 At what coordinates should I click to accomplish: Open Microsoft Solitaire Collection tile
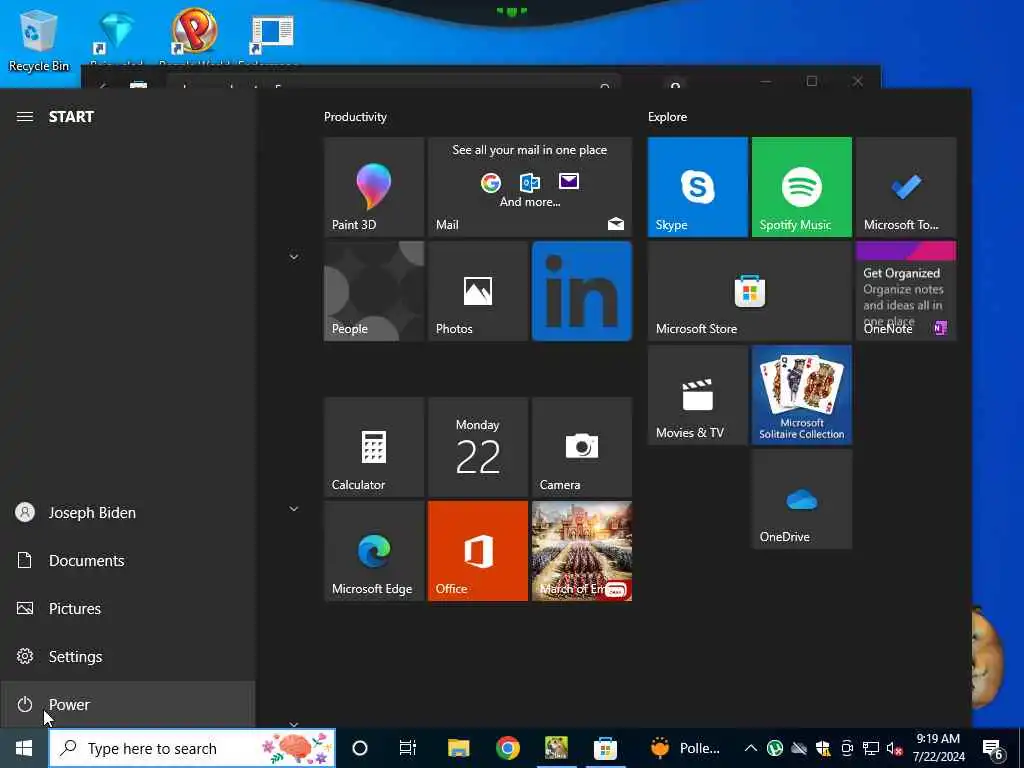pos(802,395)
